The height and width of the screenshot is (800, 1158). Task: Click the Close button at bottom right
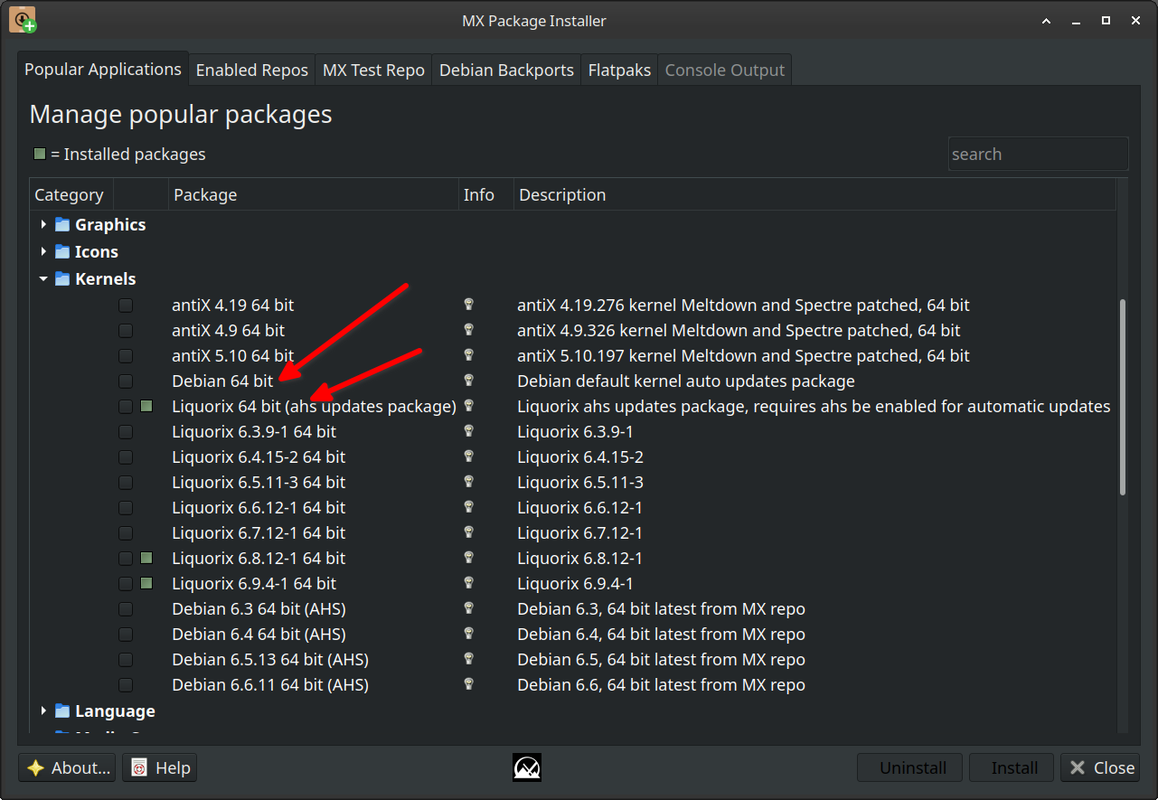(1100, 767)
